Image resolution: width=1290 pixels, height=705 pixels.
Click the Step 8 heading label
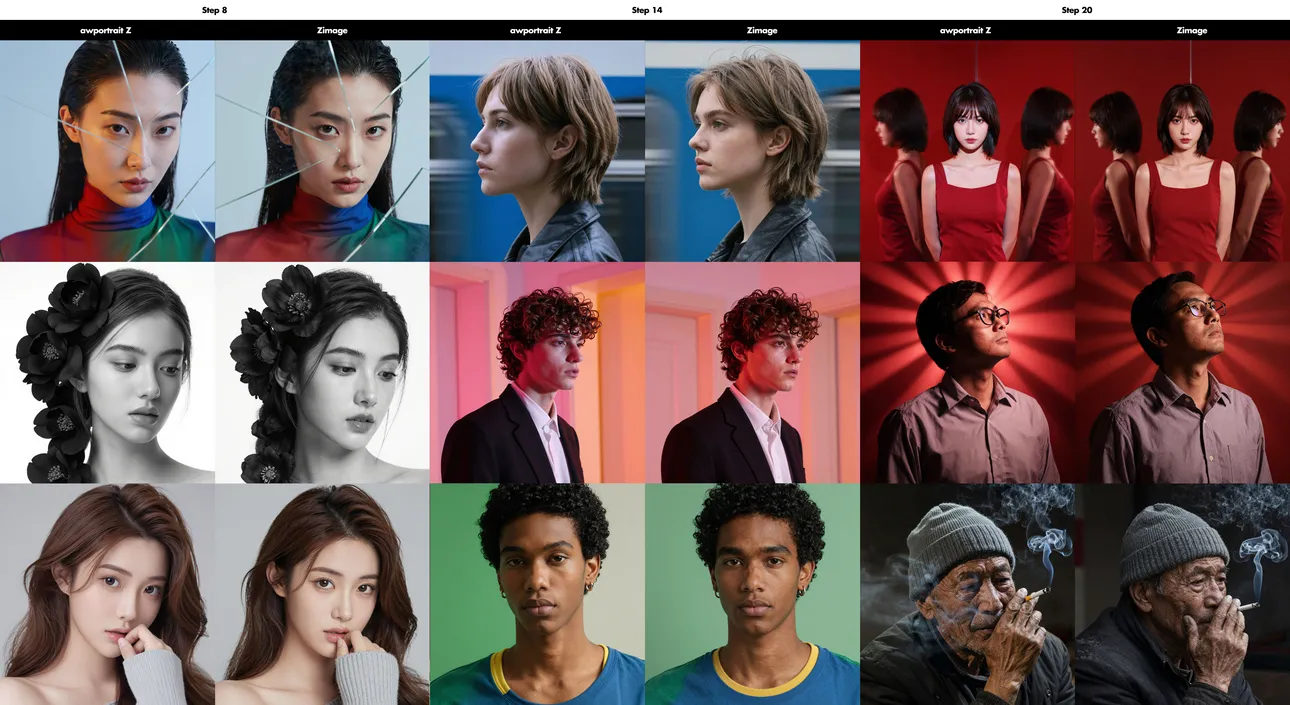pyautogui.click(x=214, y=10)
